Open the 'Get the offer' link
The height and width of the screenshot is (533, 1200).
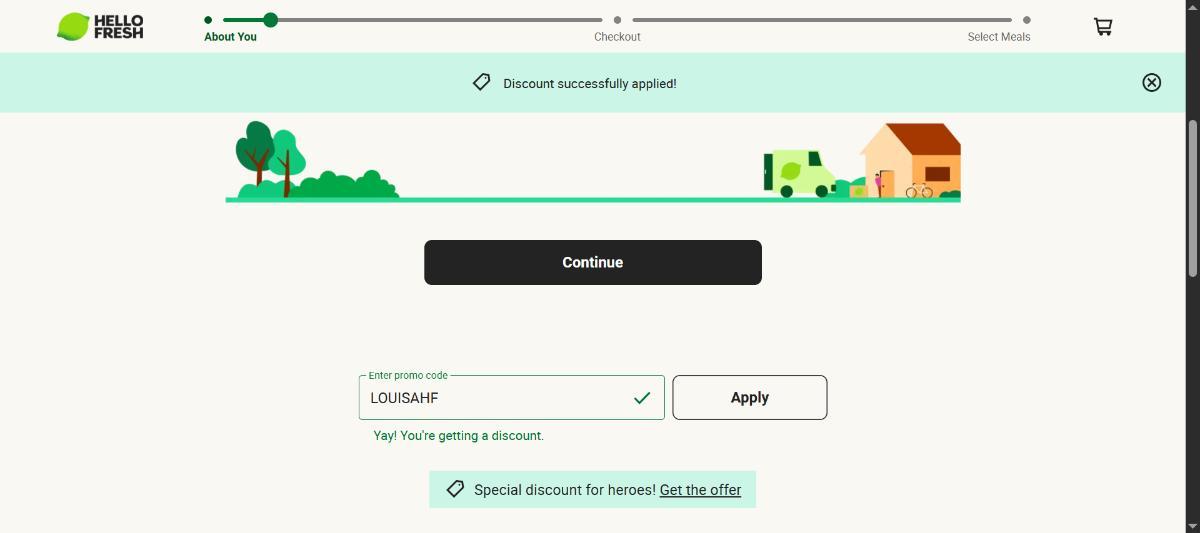tap(700, 490)
